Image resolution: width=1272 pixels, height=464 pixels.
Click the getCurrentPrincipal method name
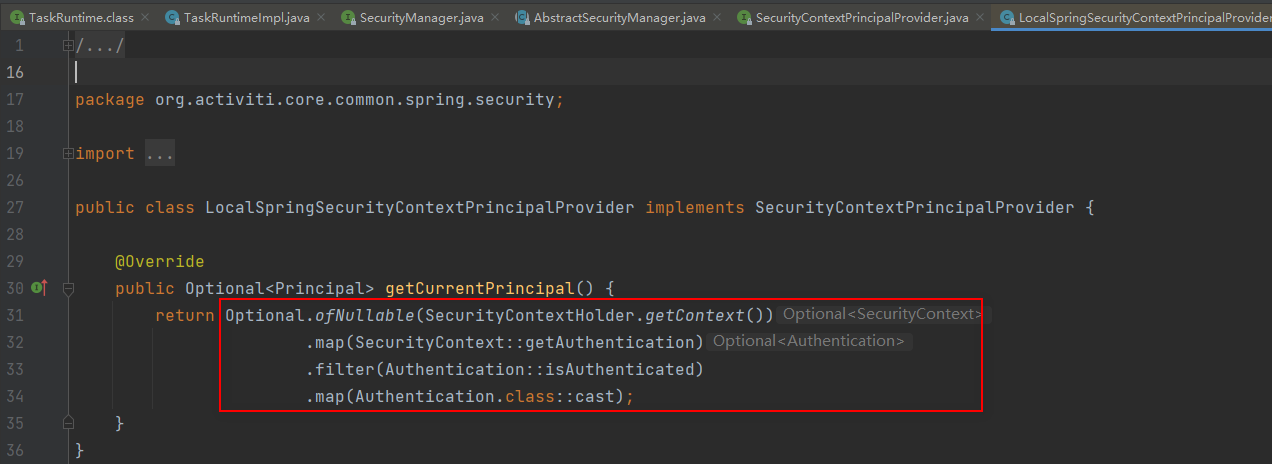point(480,289)
